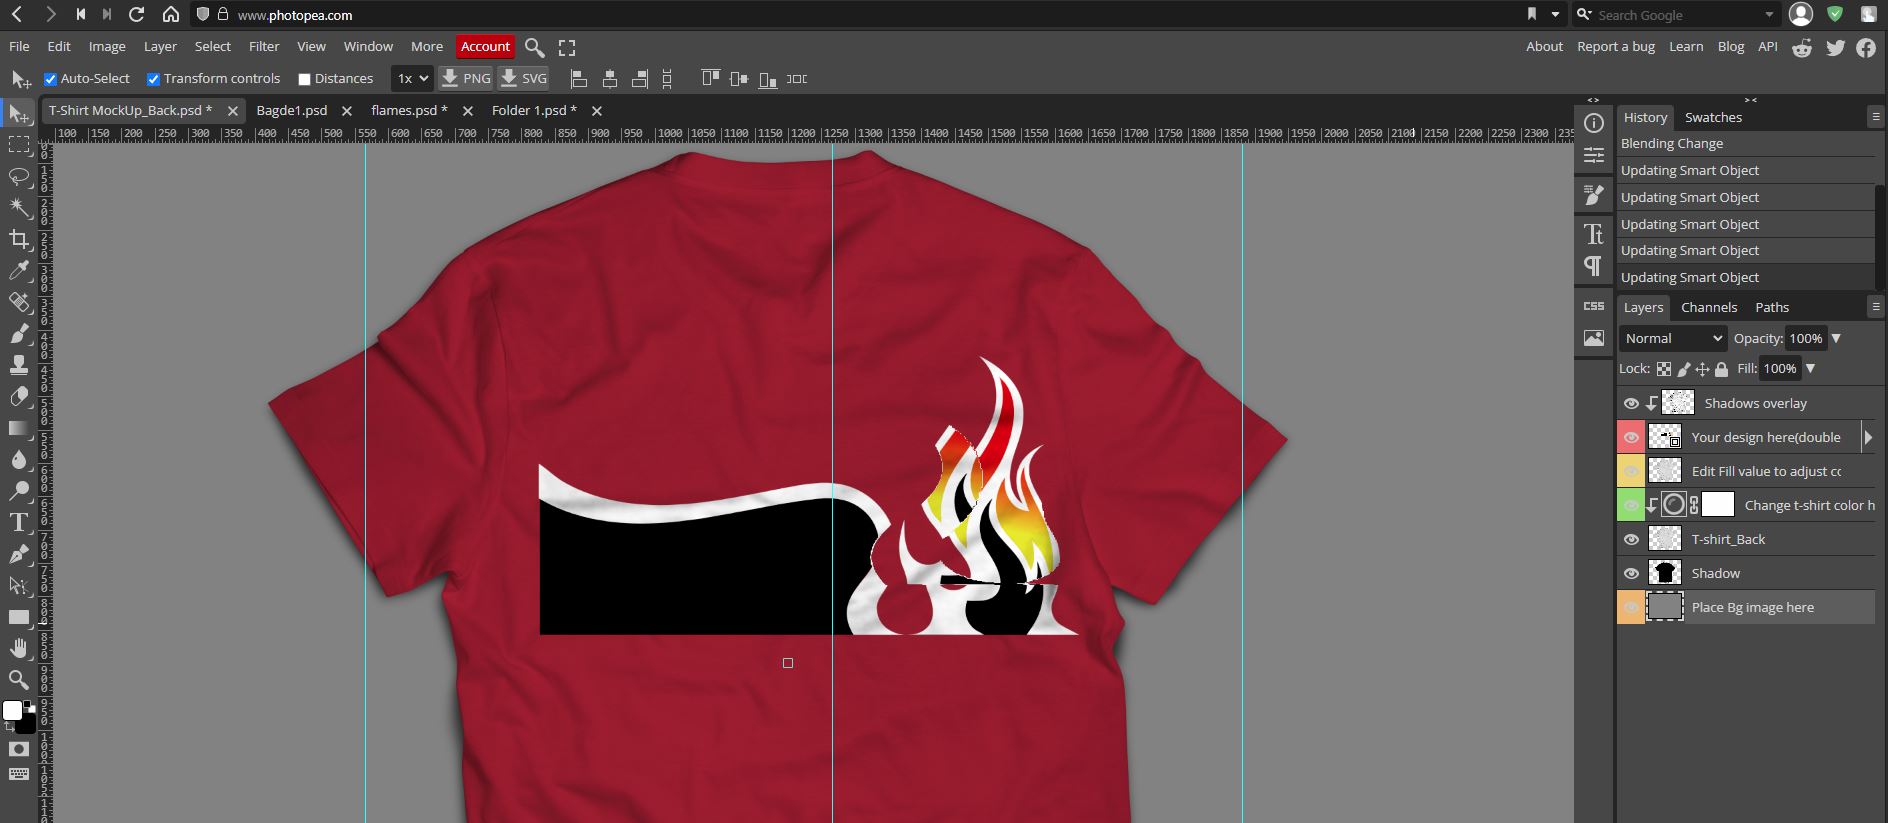Select the Type tool in left toolbar

(x=19, y=522)
